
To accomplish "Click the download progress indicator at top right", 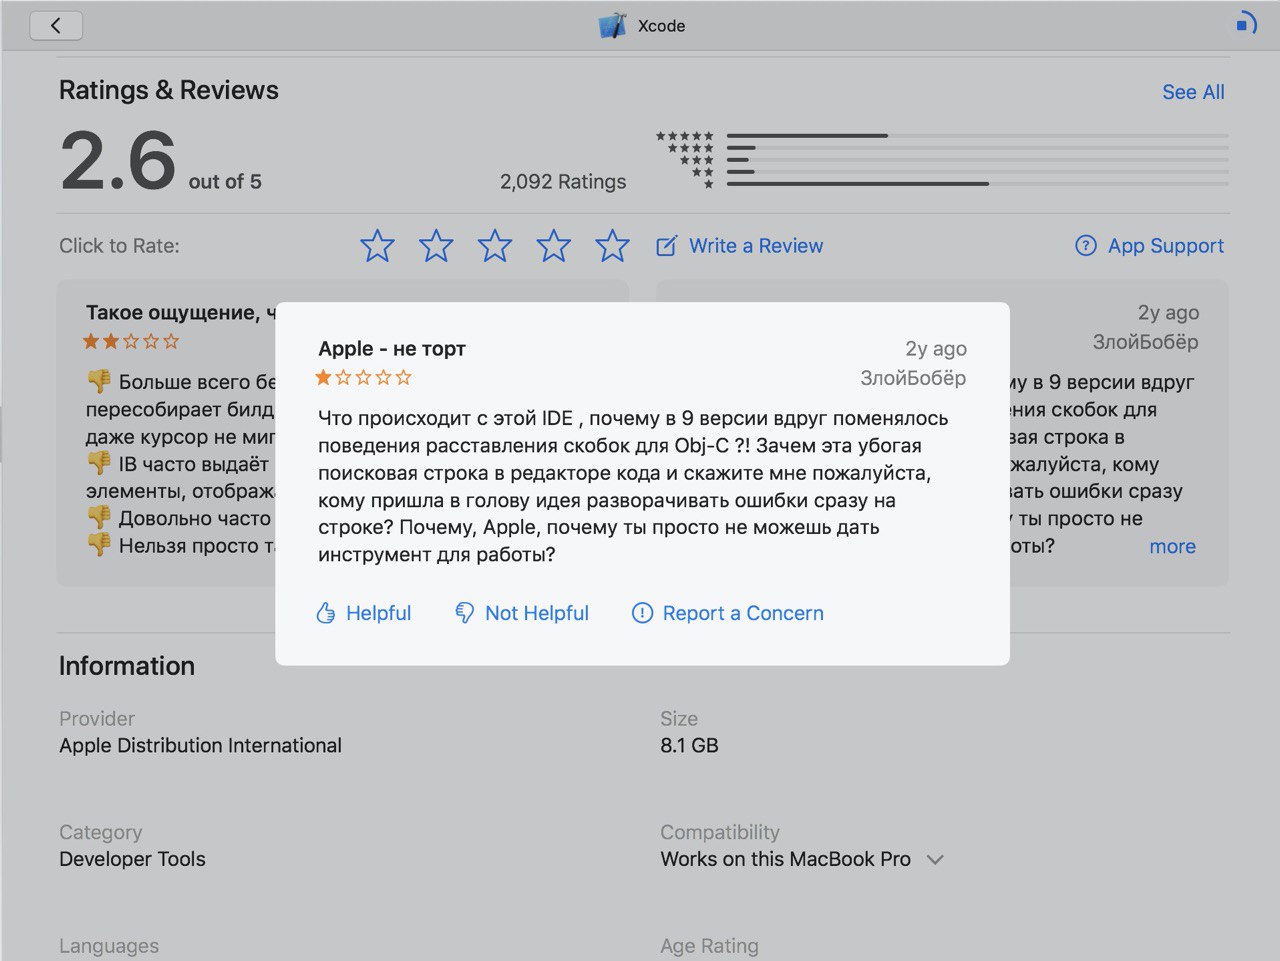I will coord(1246,24).
